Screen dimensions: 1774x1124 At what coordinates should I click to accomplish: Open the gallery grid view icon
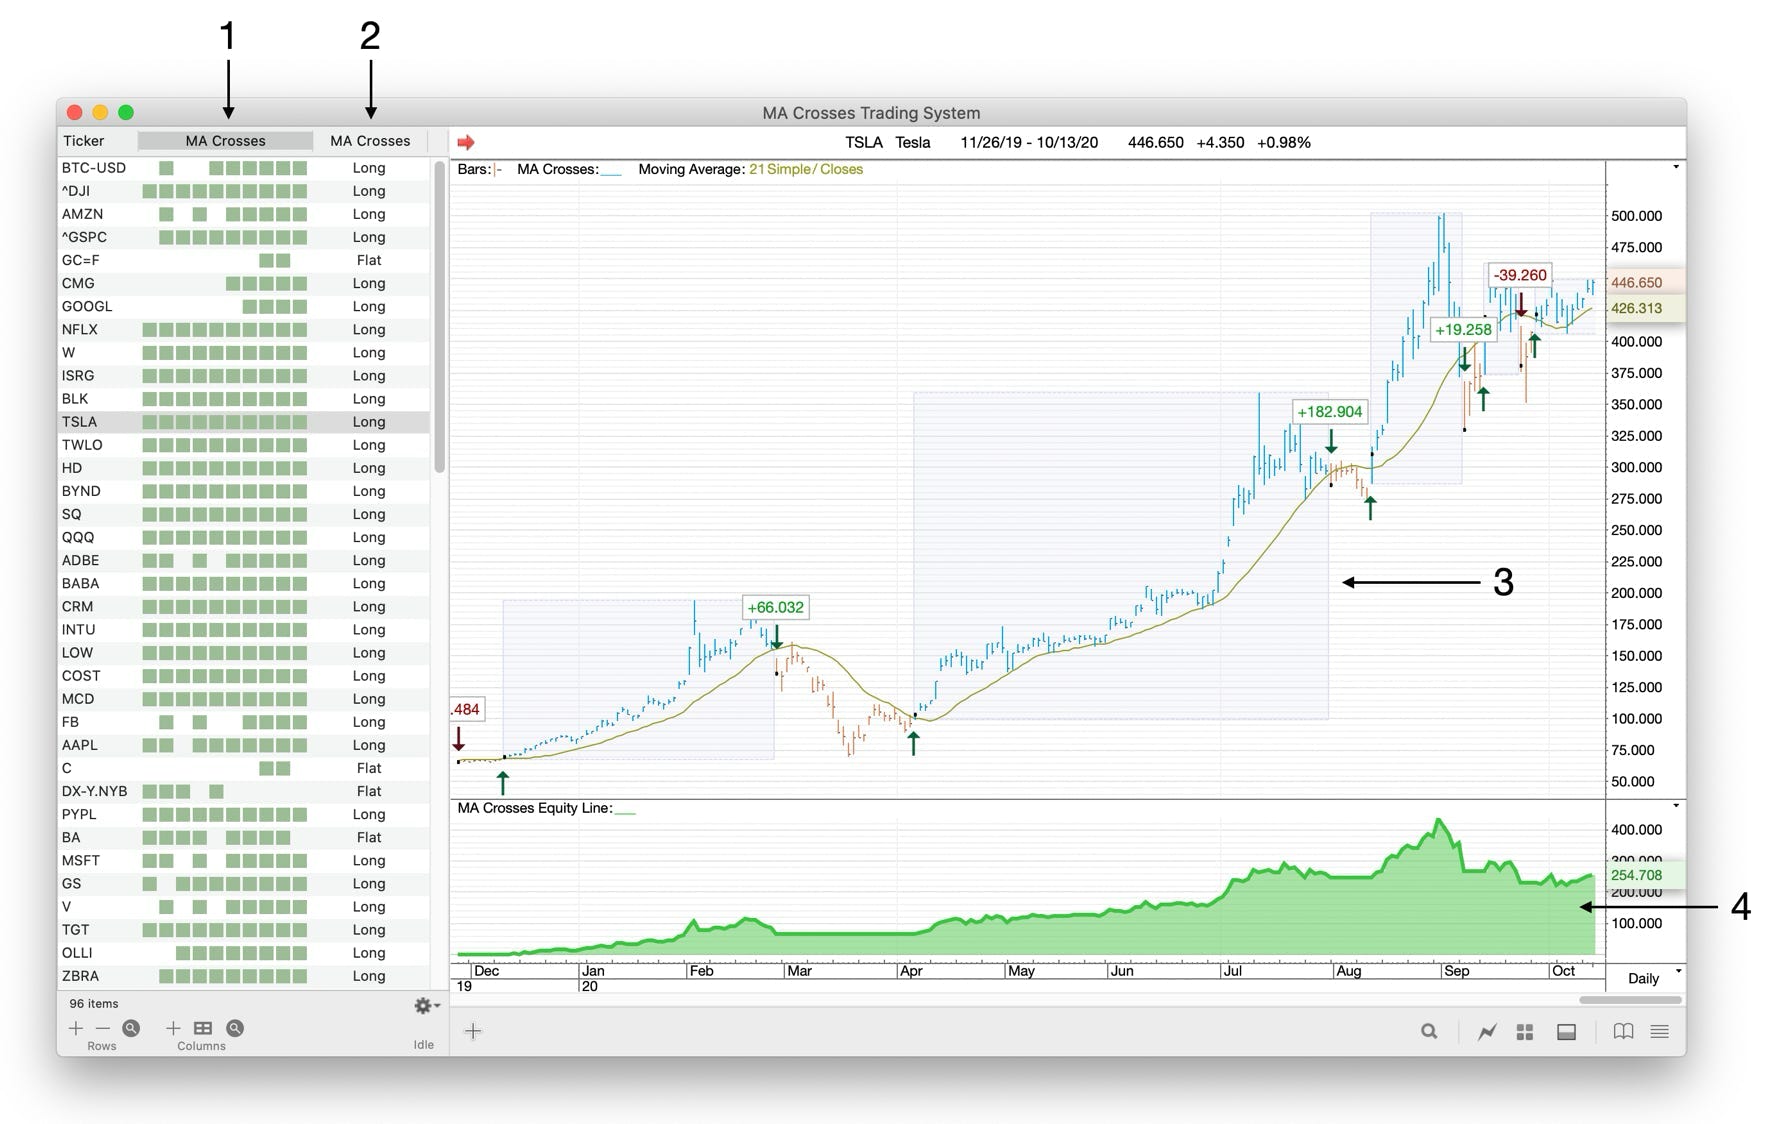(1524, 1030)
